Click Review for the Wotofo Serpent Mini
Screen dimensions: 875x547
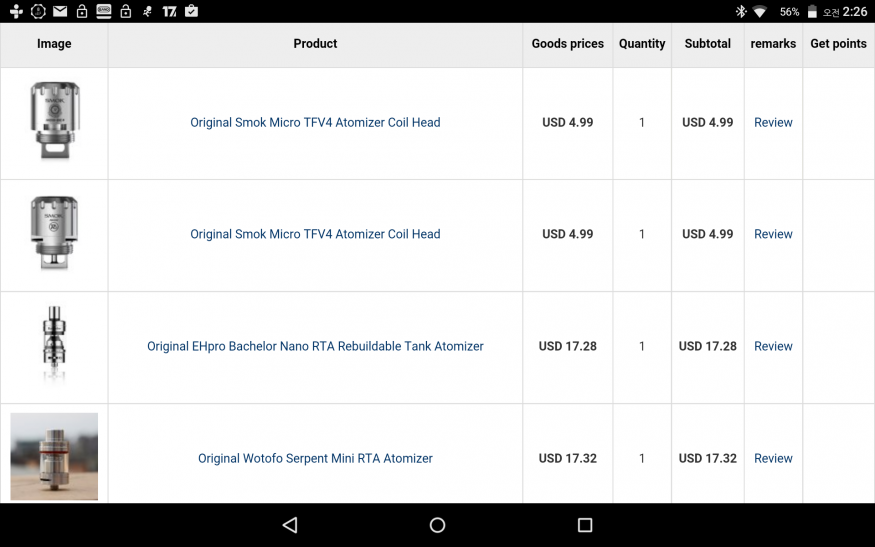click(773, 458)
